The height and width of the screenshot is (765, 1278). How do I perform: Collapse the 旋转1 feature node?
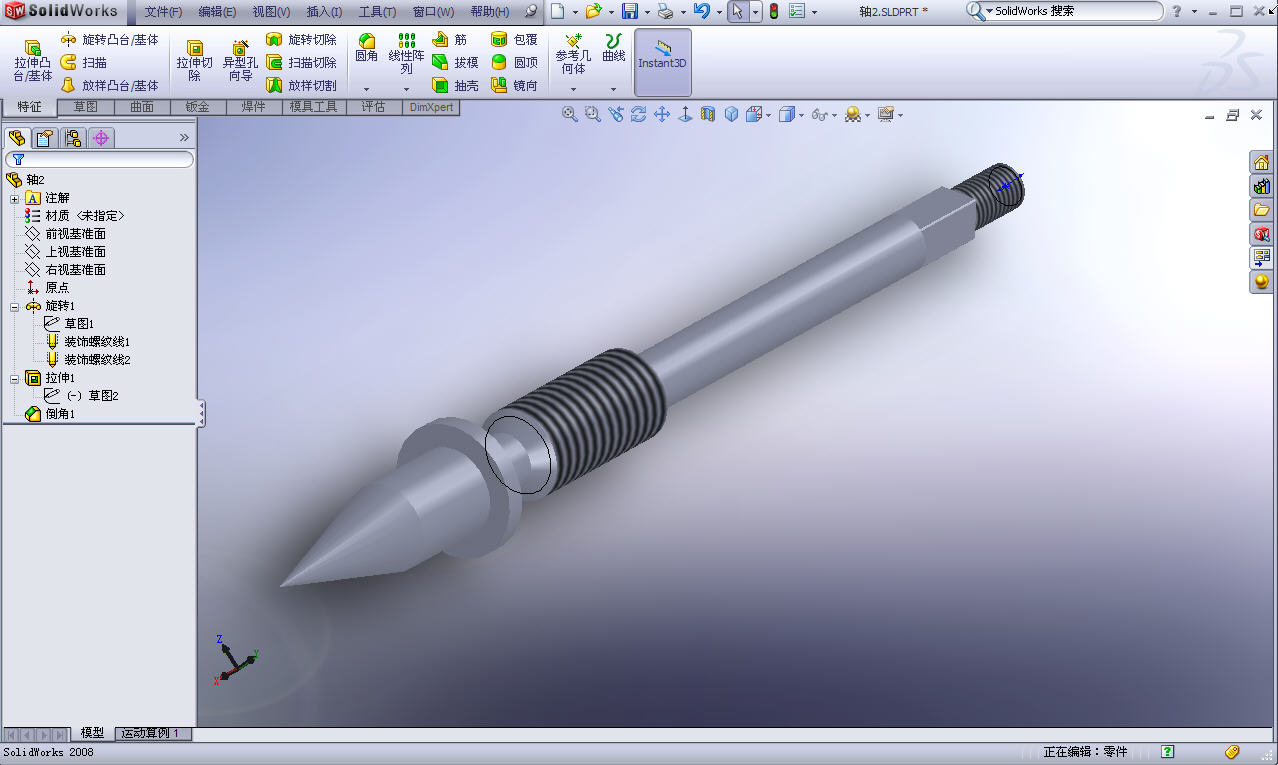(x=15, y=306)
